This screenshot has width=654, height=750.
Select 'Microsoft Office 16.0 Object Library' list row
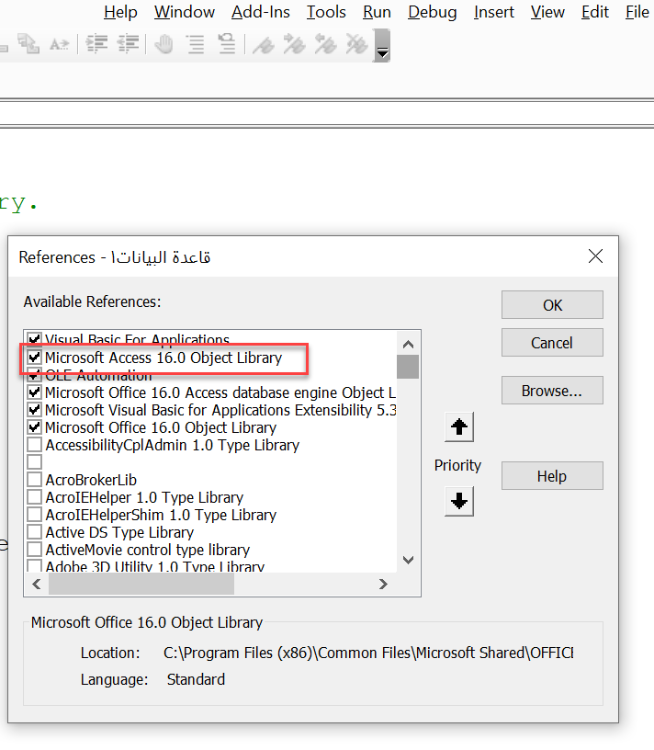pyautogui.click(x=161, y=428)
